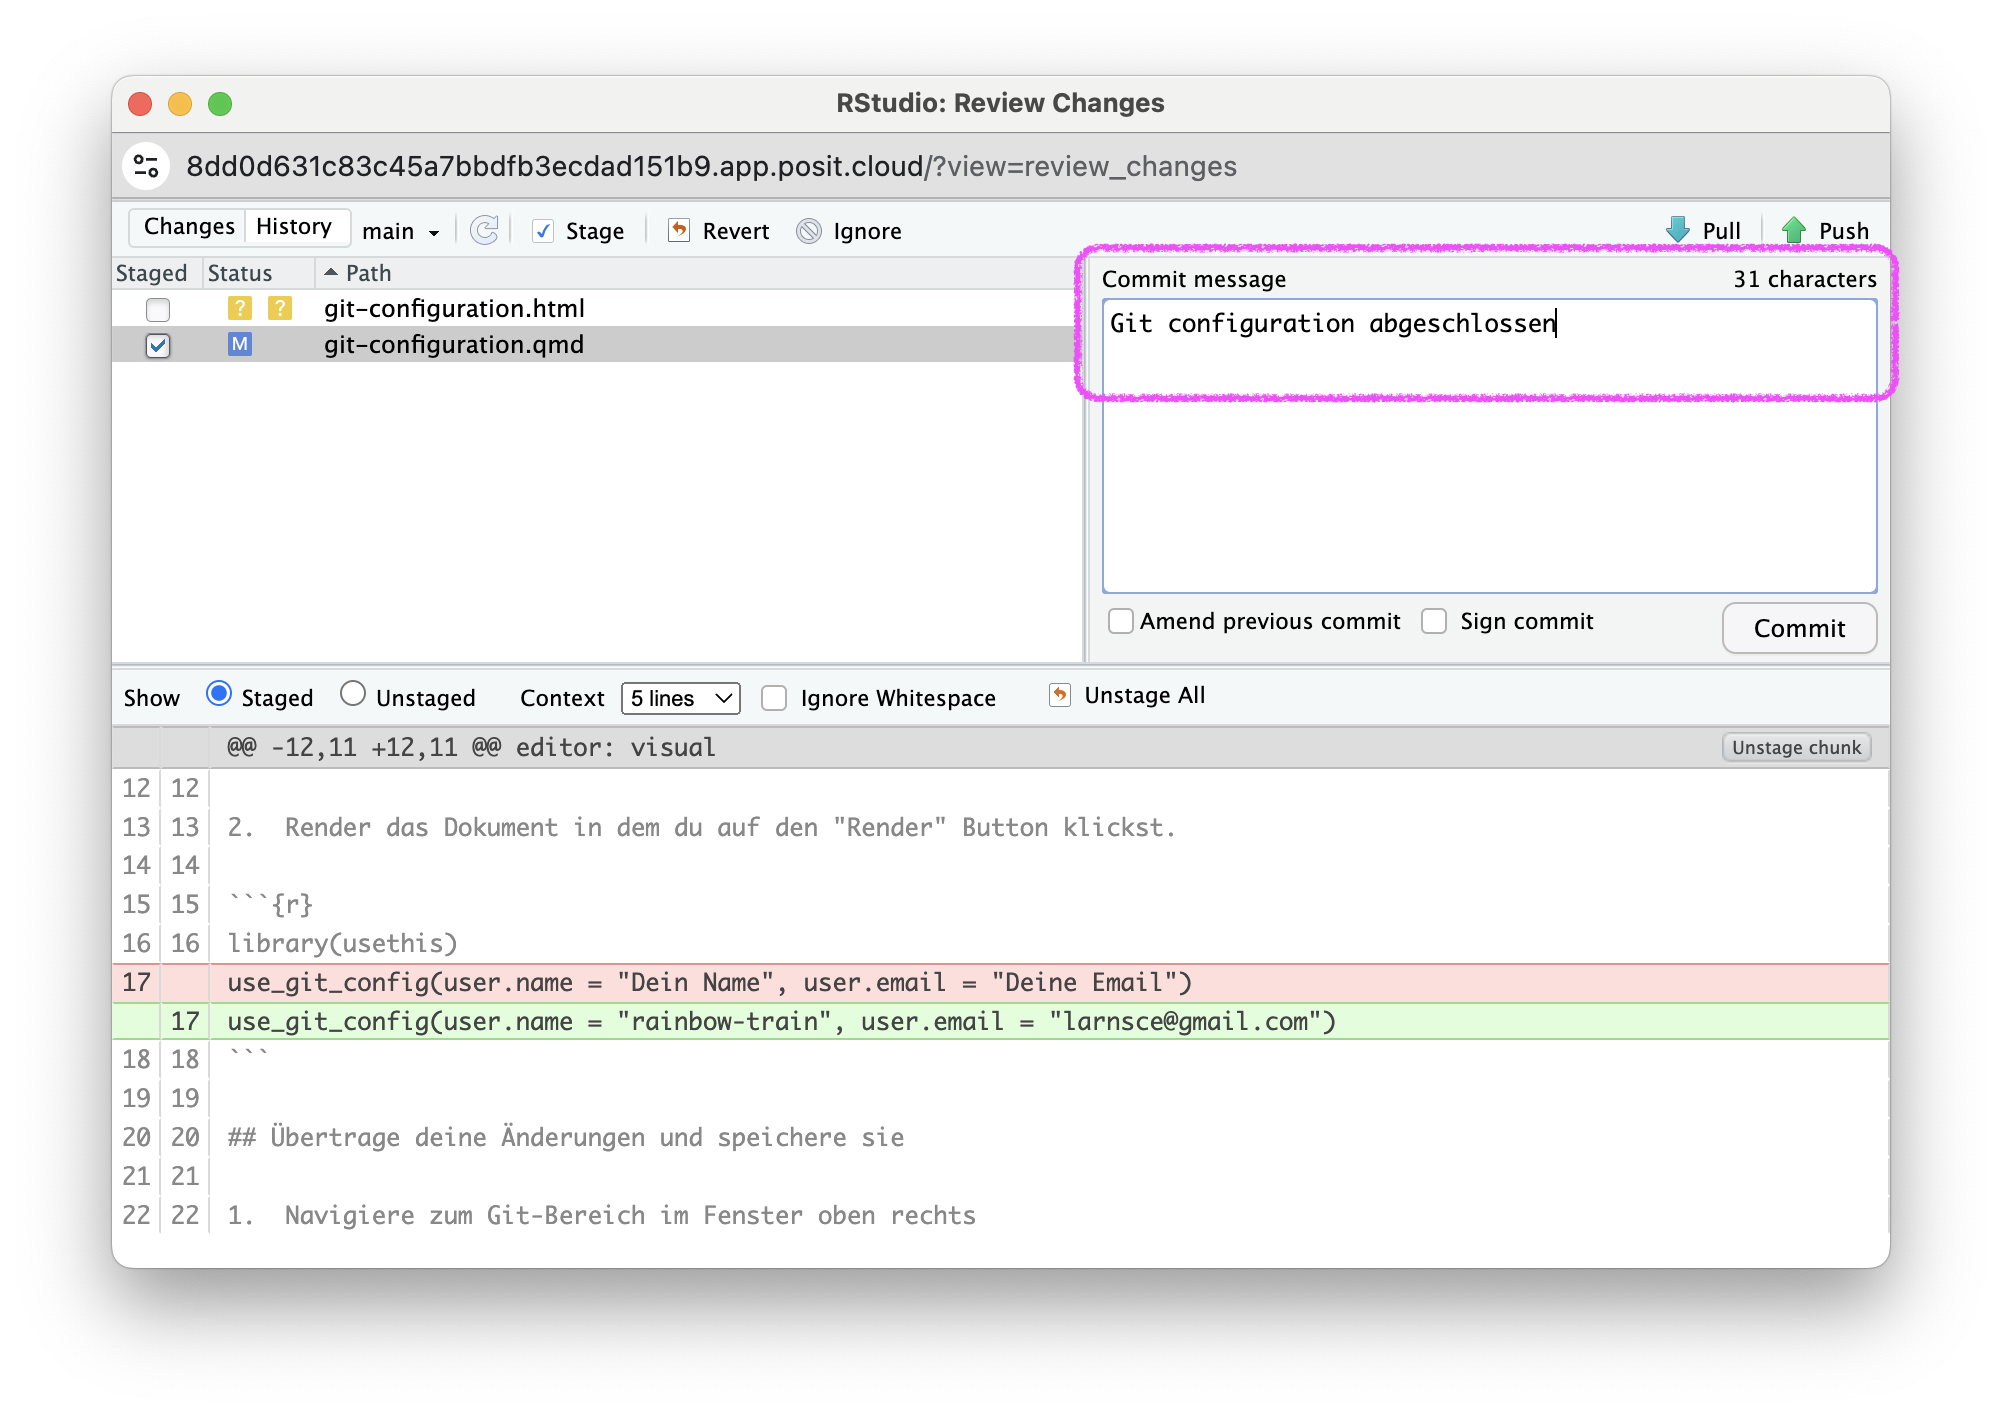Click the Path column sort arrow
This screenshot has height=1416, width=2002.
331,272
